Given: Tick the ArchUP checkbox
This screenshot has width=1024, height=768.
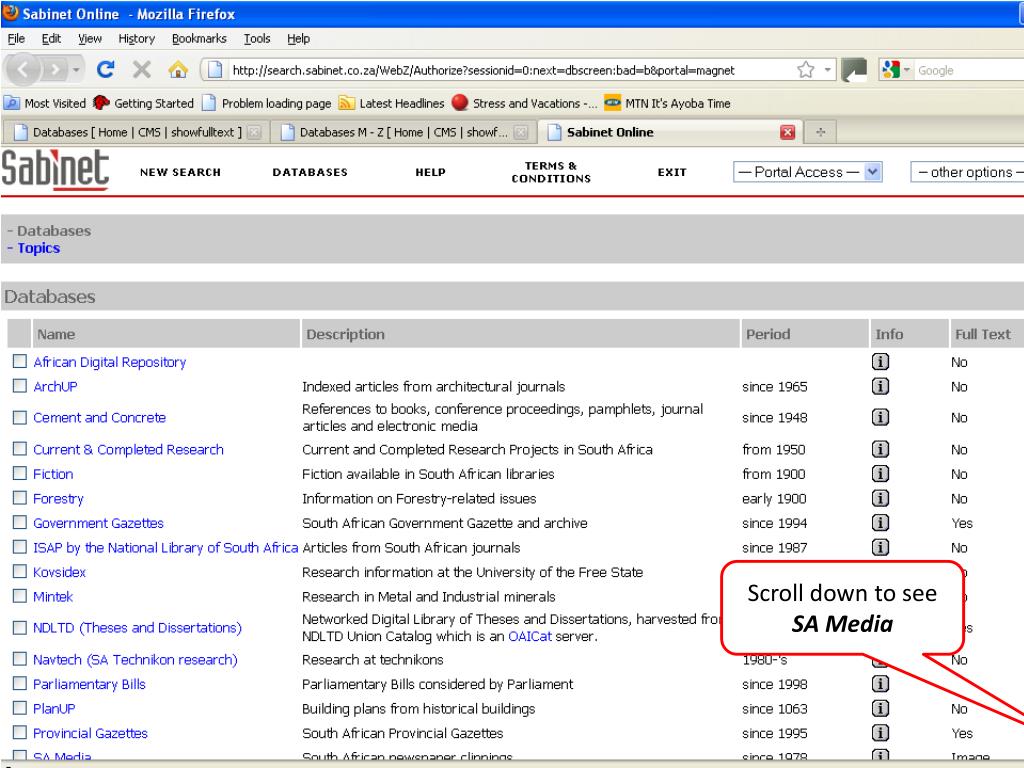Looking at the screenshot, I should point(20,385).
